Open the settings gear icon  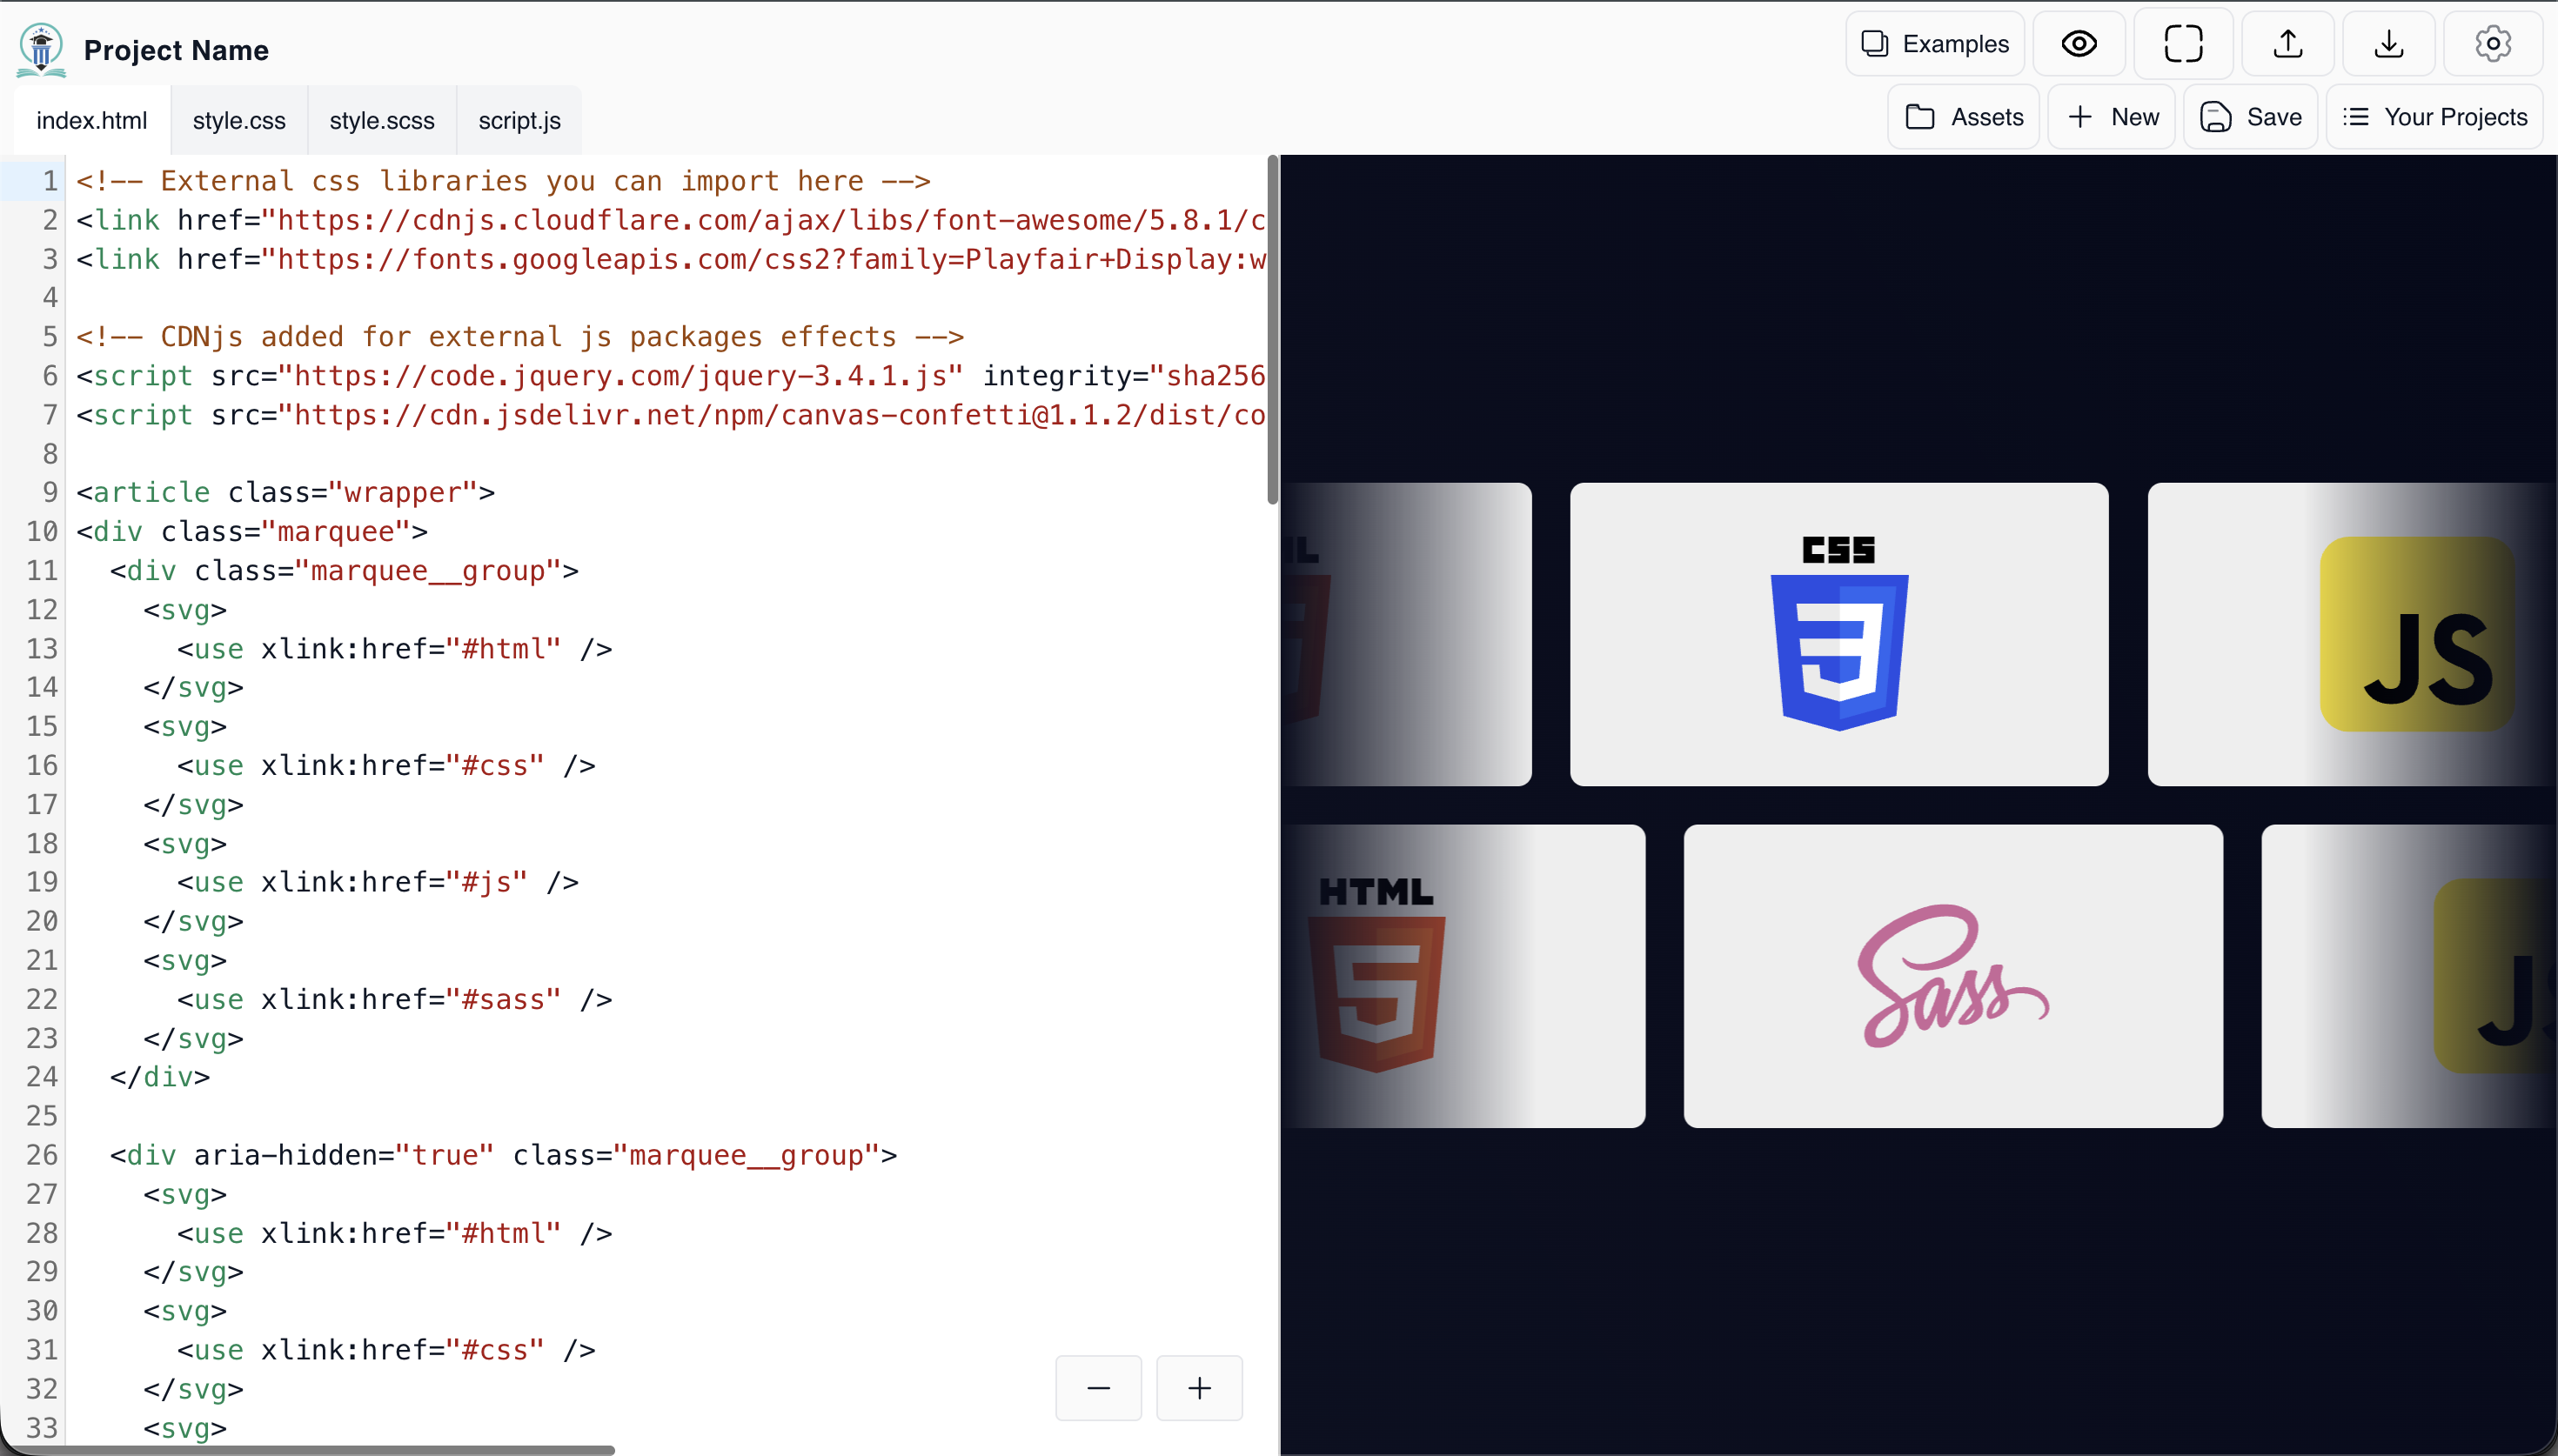(x=2493, y=44)
